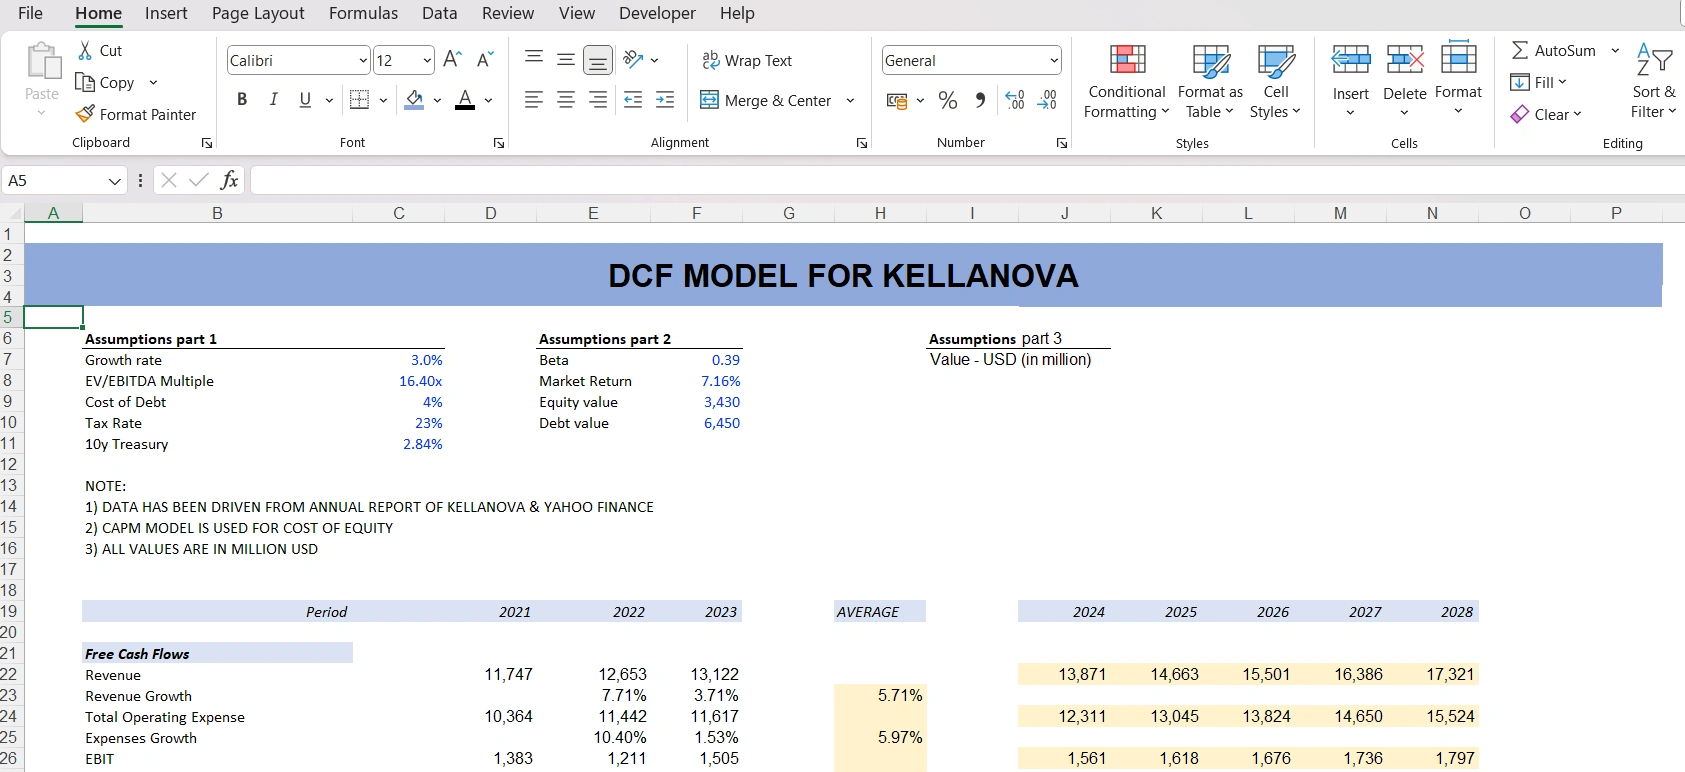Toggle Wrap Text on
Viewport: 1685px width, 772px height.
click(x=747, y=60)
